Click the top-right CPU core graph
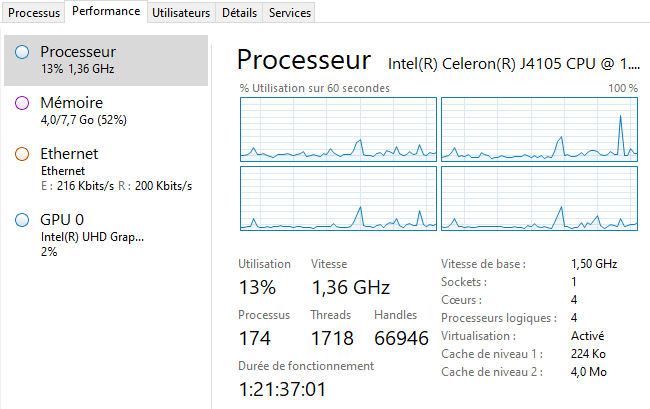This screenshot has height=409, width=650. [539, 129]
